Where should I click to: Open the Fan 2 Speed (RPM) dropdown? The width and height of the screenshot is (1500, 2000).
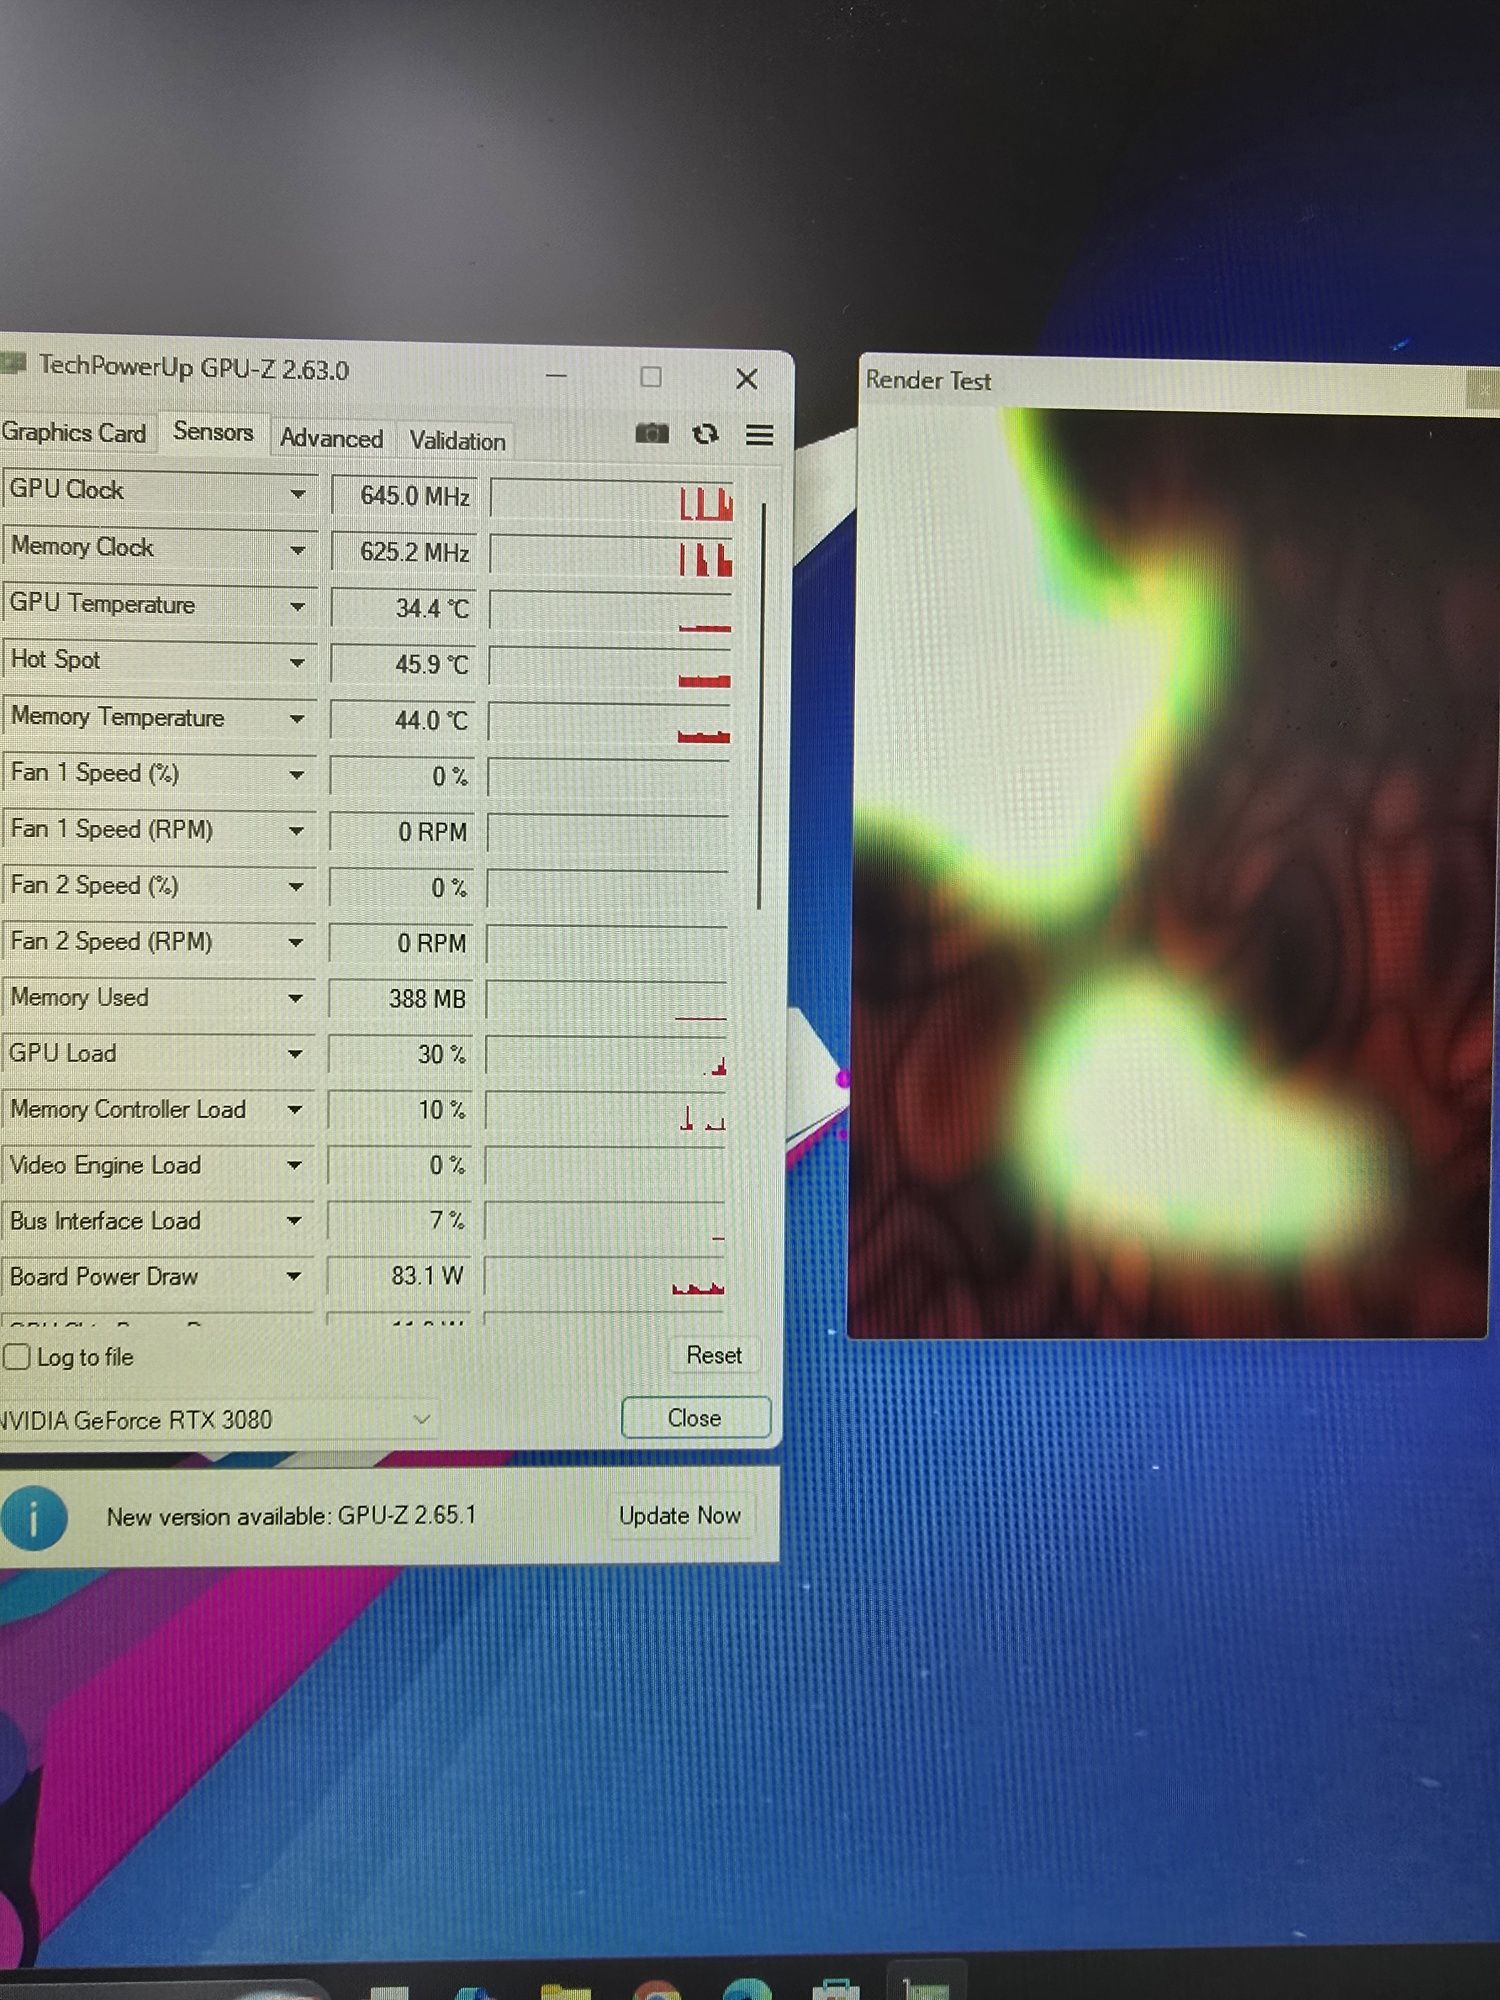(x=296, y=942)
